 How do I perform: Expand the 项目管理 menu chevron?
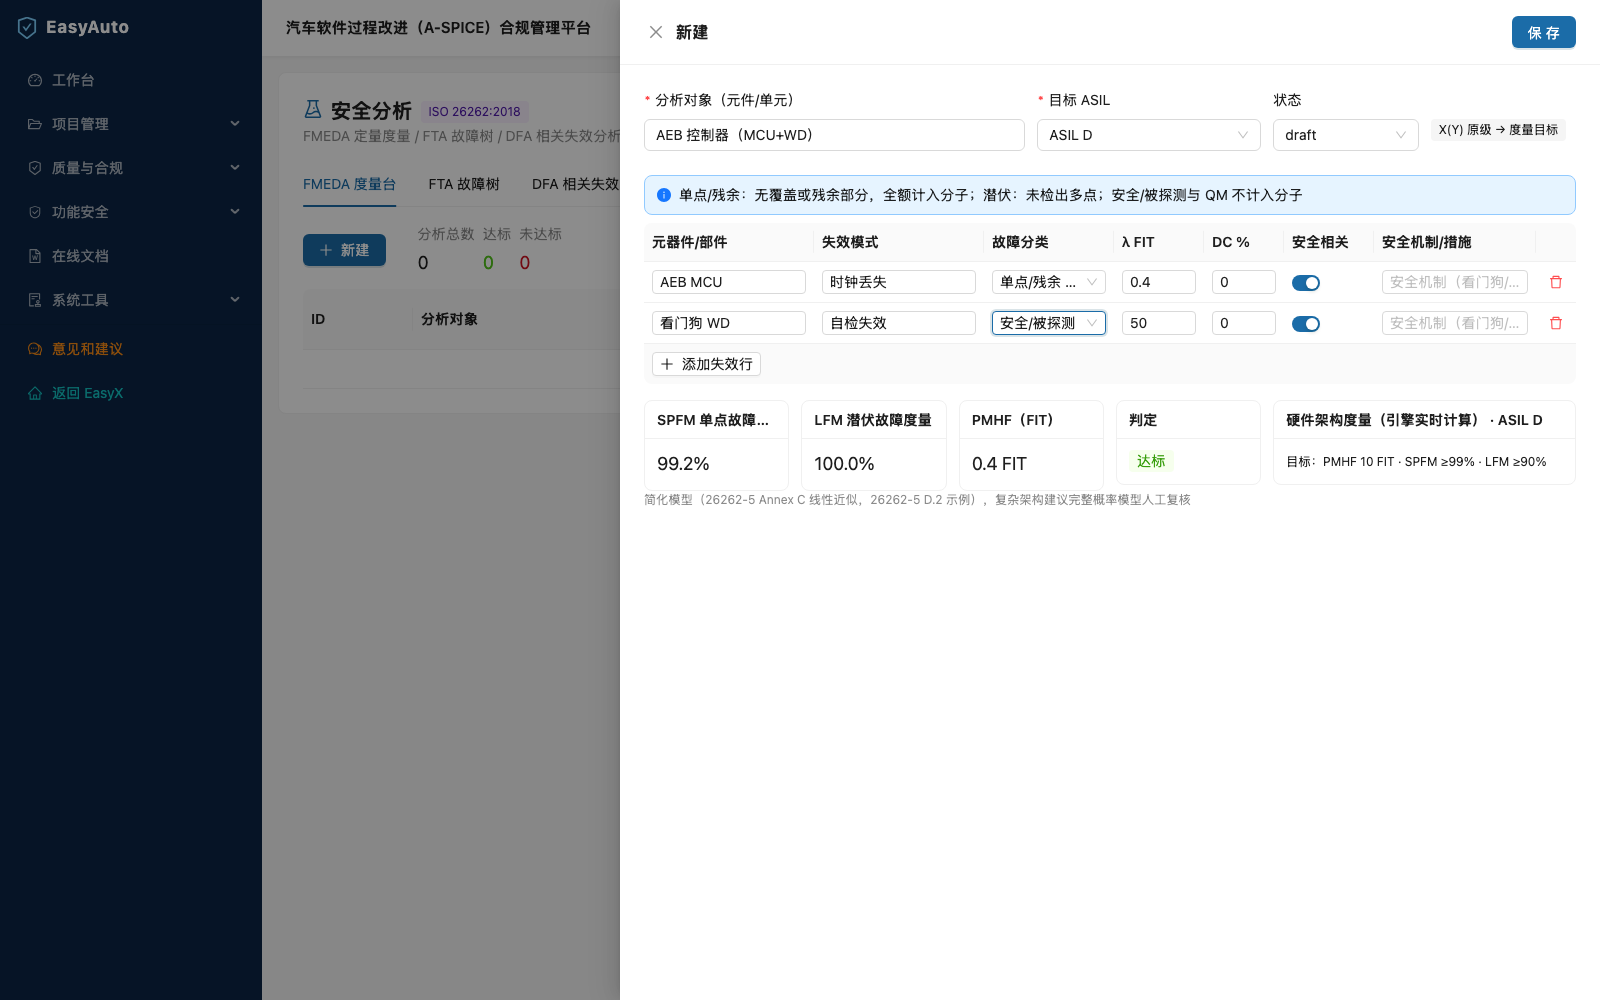235,124
